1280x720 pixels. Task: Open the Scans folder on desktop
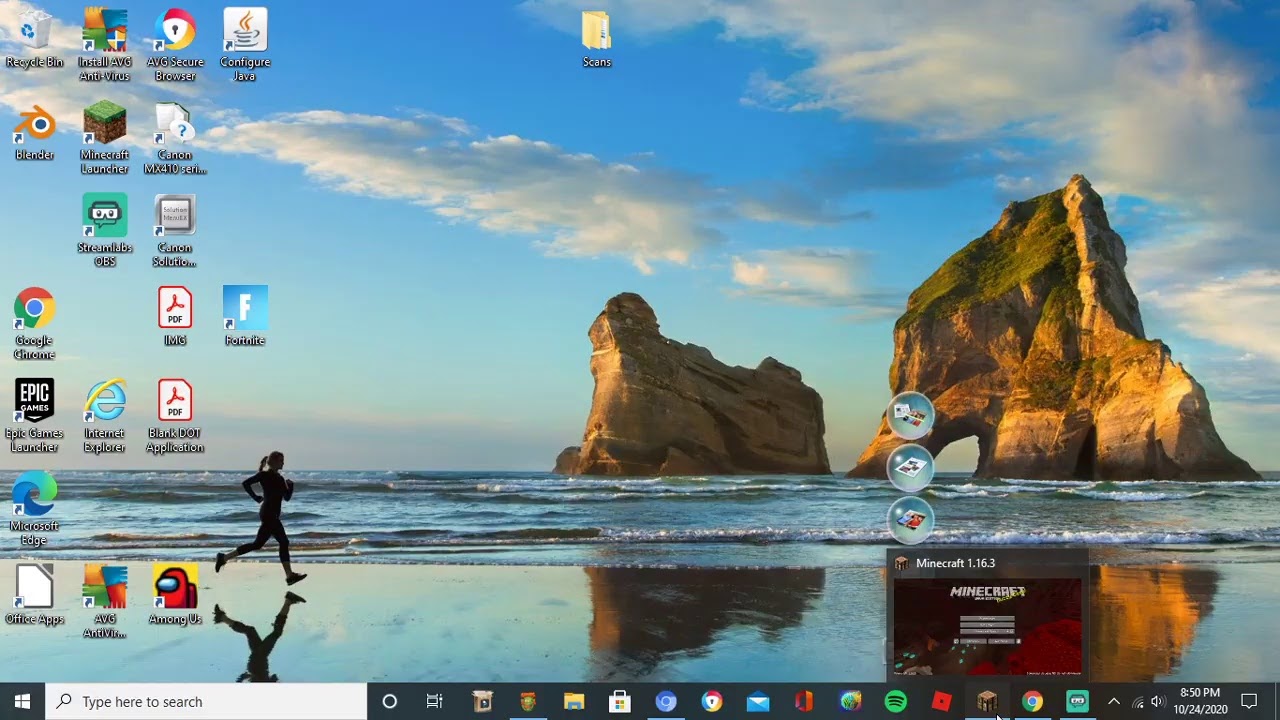tap(597, 39)
